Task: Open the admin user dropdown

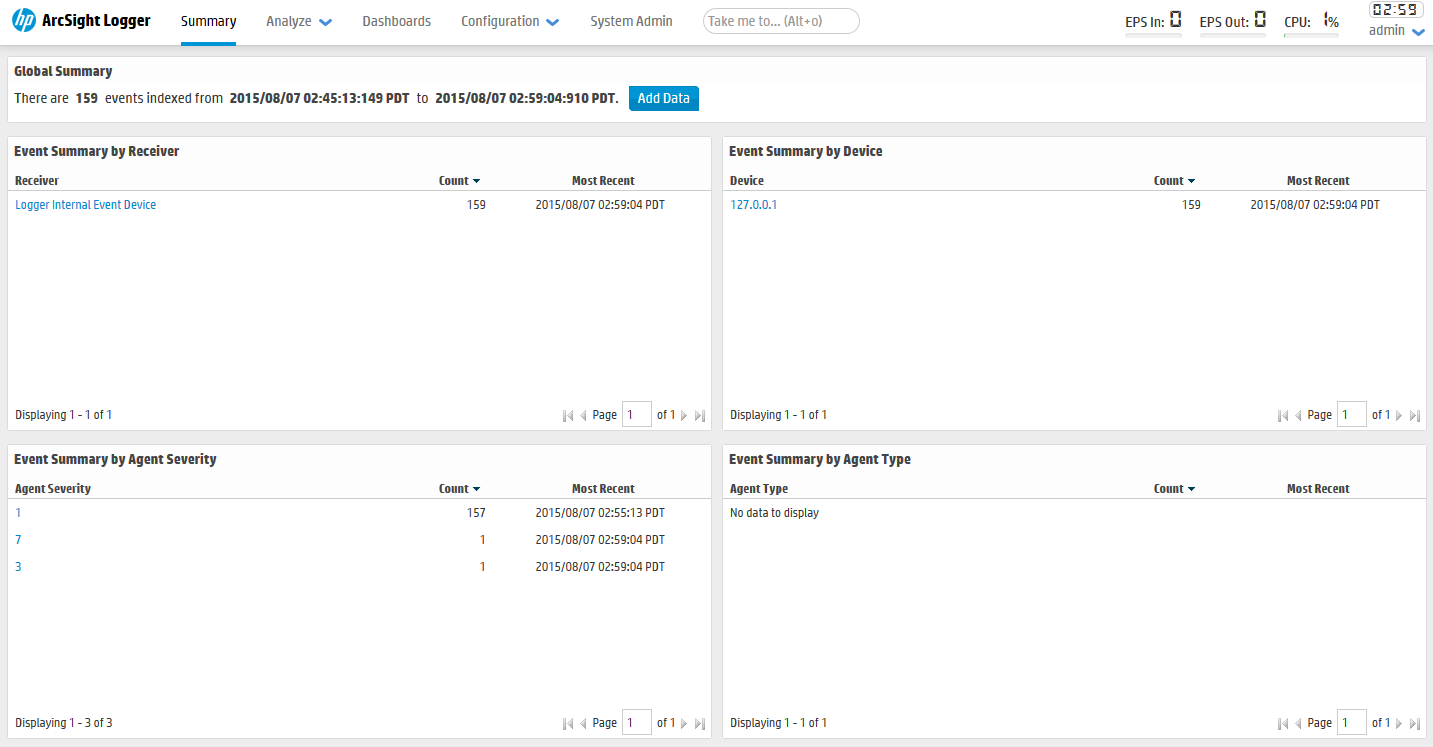Action: click(1397, 31)
